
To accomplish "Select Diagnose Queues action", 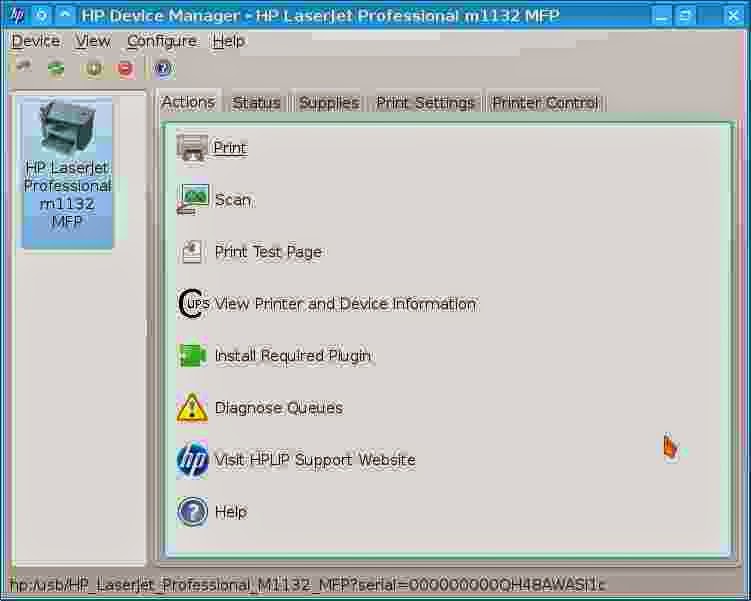I will [279, 408].
